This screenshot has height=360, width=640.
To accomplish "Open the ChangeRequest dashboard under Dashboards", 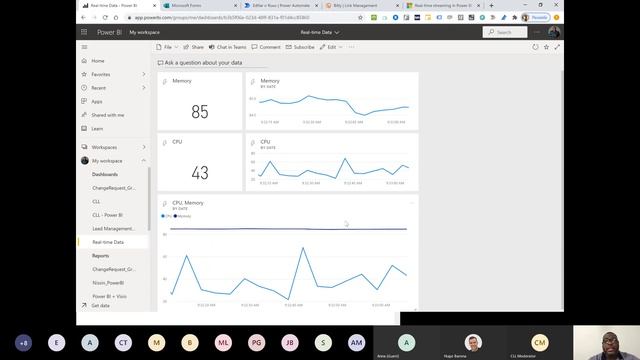I will point(114,188).
